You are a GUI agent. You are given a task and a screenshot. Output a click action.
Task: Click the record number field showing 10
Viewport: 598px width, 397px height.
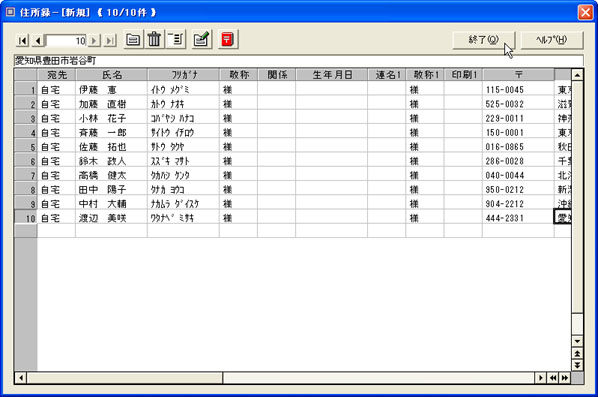pos(66,40)
